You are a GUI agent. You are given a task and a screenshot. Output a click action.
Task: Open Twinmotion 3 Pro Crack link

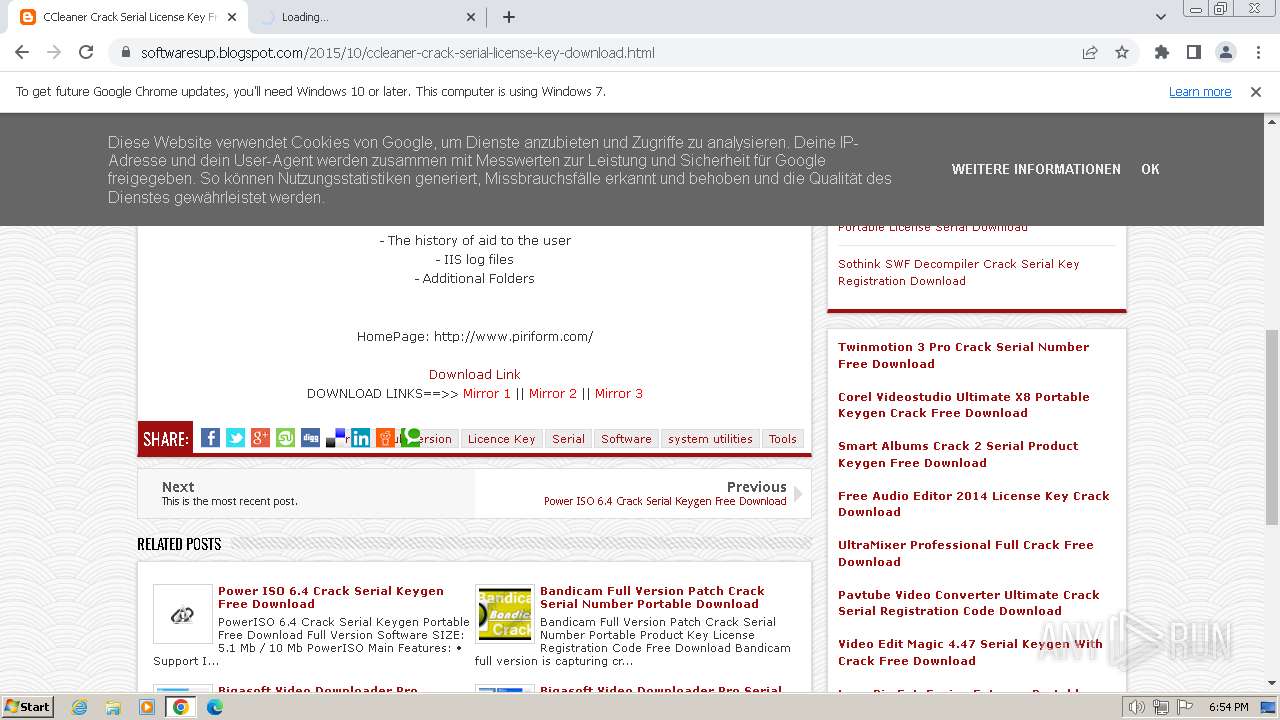coord(963,355)
